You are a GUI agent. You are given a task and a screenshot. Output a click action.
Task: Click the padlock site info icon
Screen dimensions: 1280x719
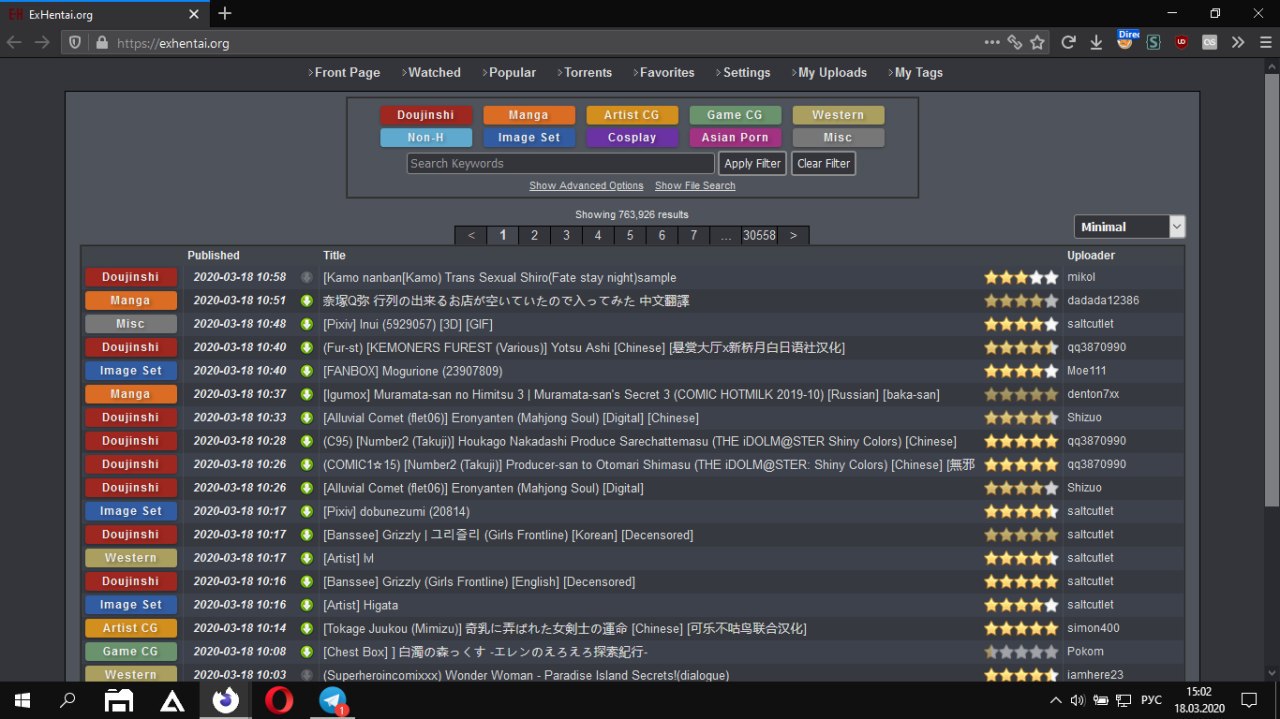click(101, 43)
